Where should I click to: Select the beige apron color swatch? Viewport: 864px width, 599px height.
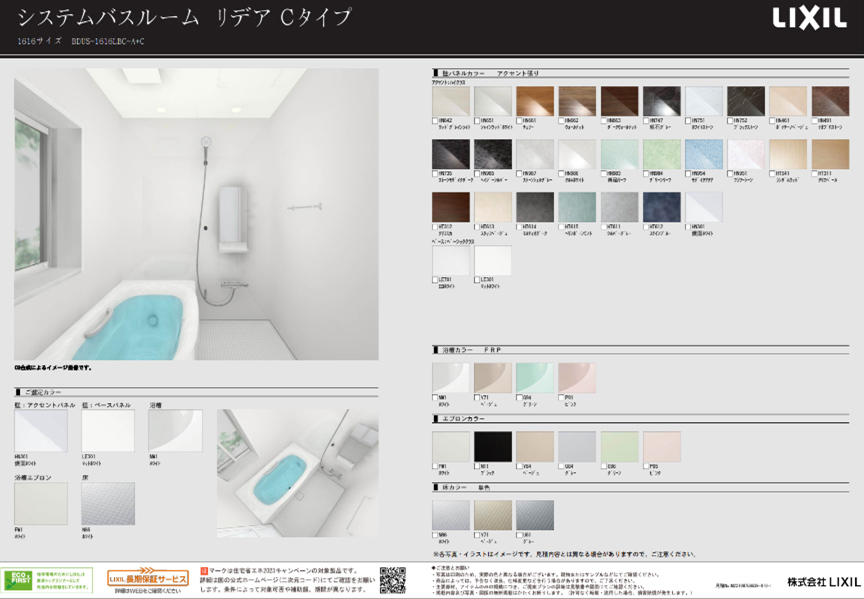pos(535,447)
